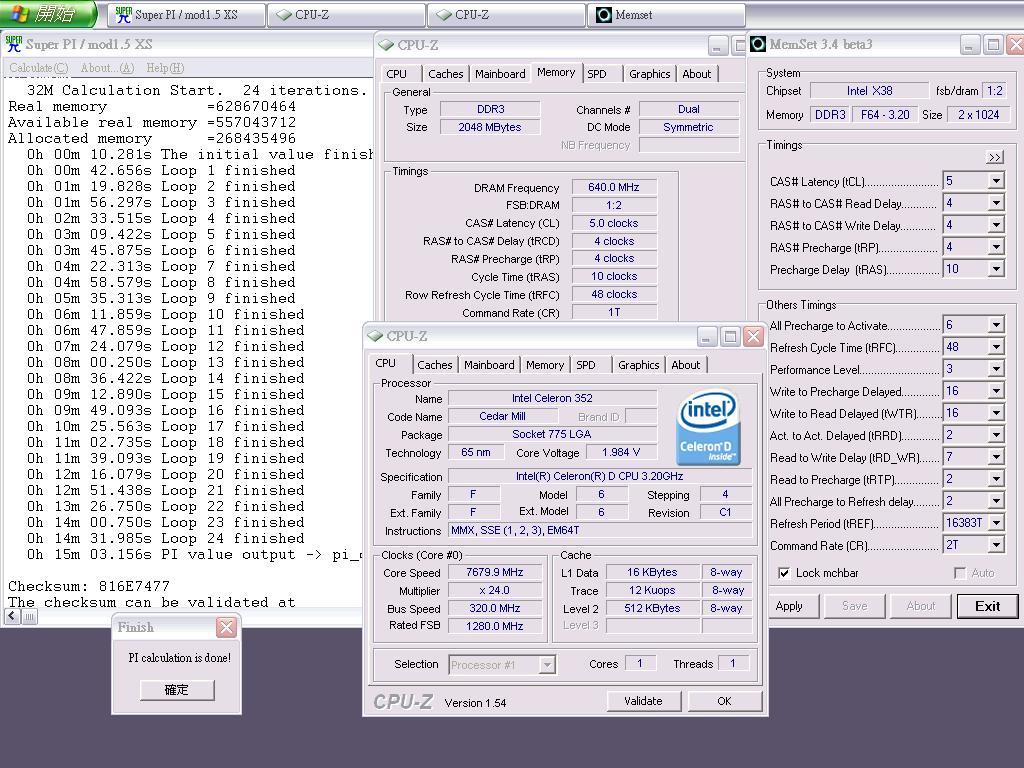Open Write to Precharge Delayed dropdown
Image resolution: width=1024 pixels, height=768 pixels.
tap(995, 391)
